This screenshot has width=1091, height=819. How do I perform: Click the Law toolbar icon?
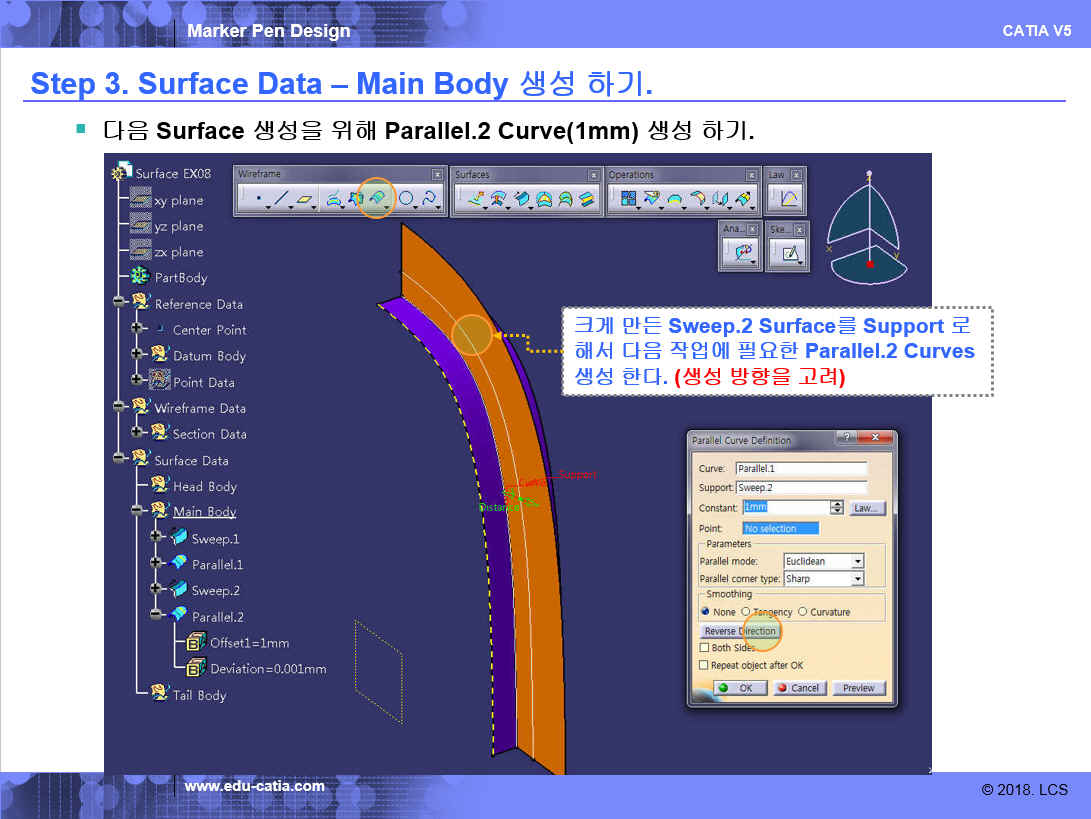click(788, 199)
